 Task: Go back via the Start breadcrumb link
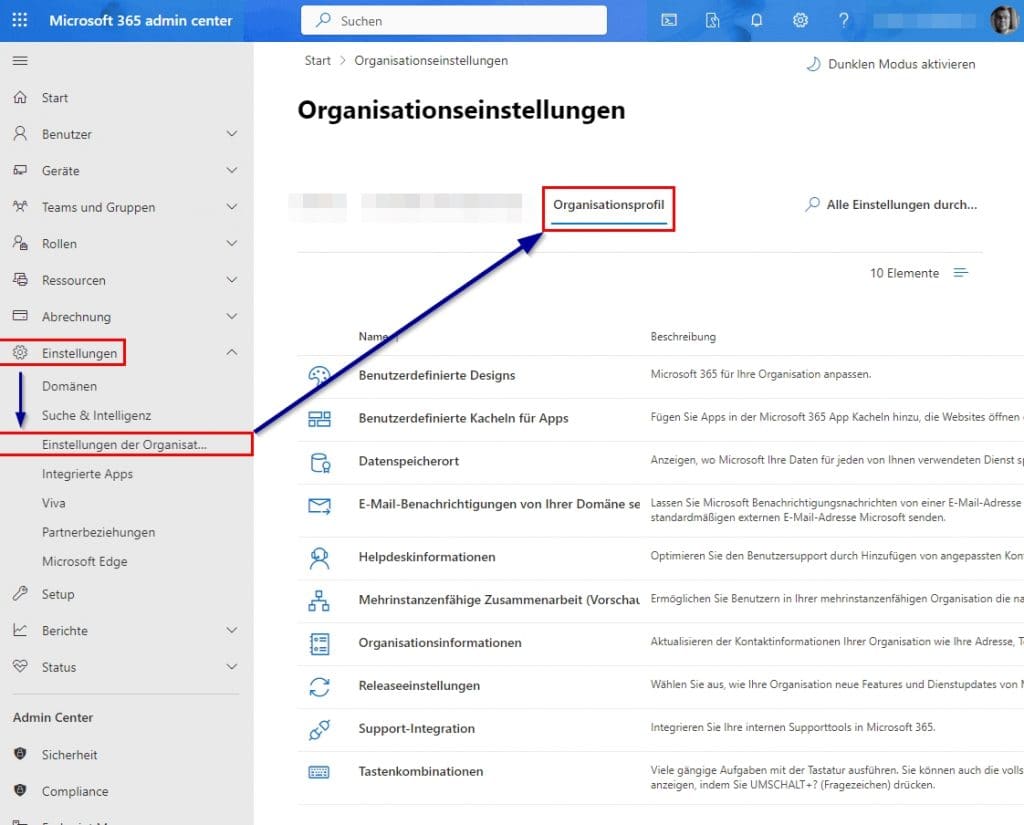pos(317,60)
